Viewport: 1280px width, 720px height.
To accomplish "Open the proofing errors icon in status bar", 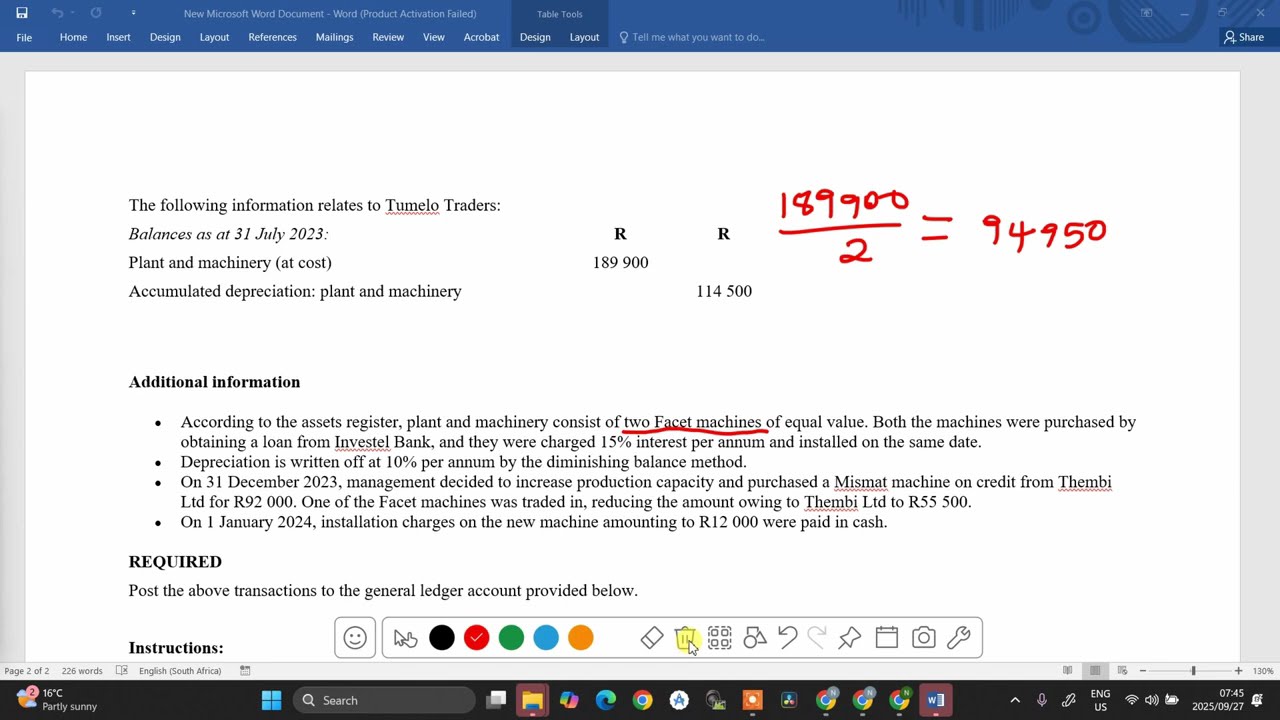I will point(121,671).
